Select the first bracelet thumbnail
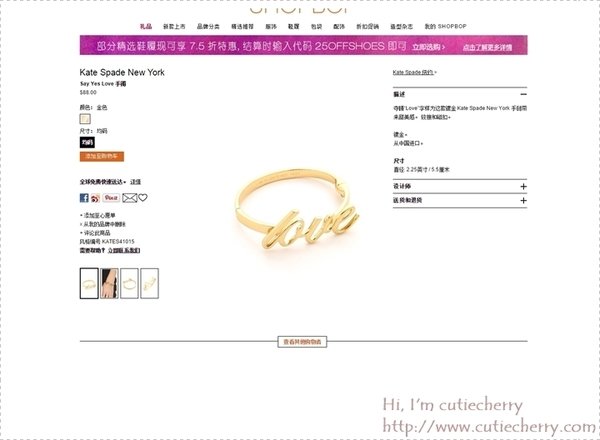Screen dimensions: 600x440 [x=89, y=284]
